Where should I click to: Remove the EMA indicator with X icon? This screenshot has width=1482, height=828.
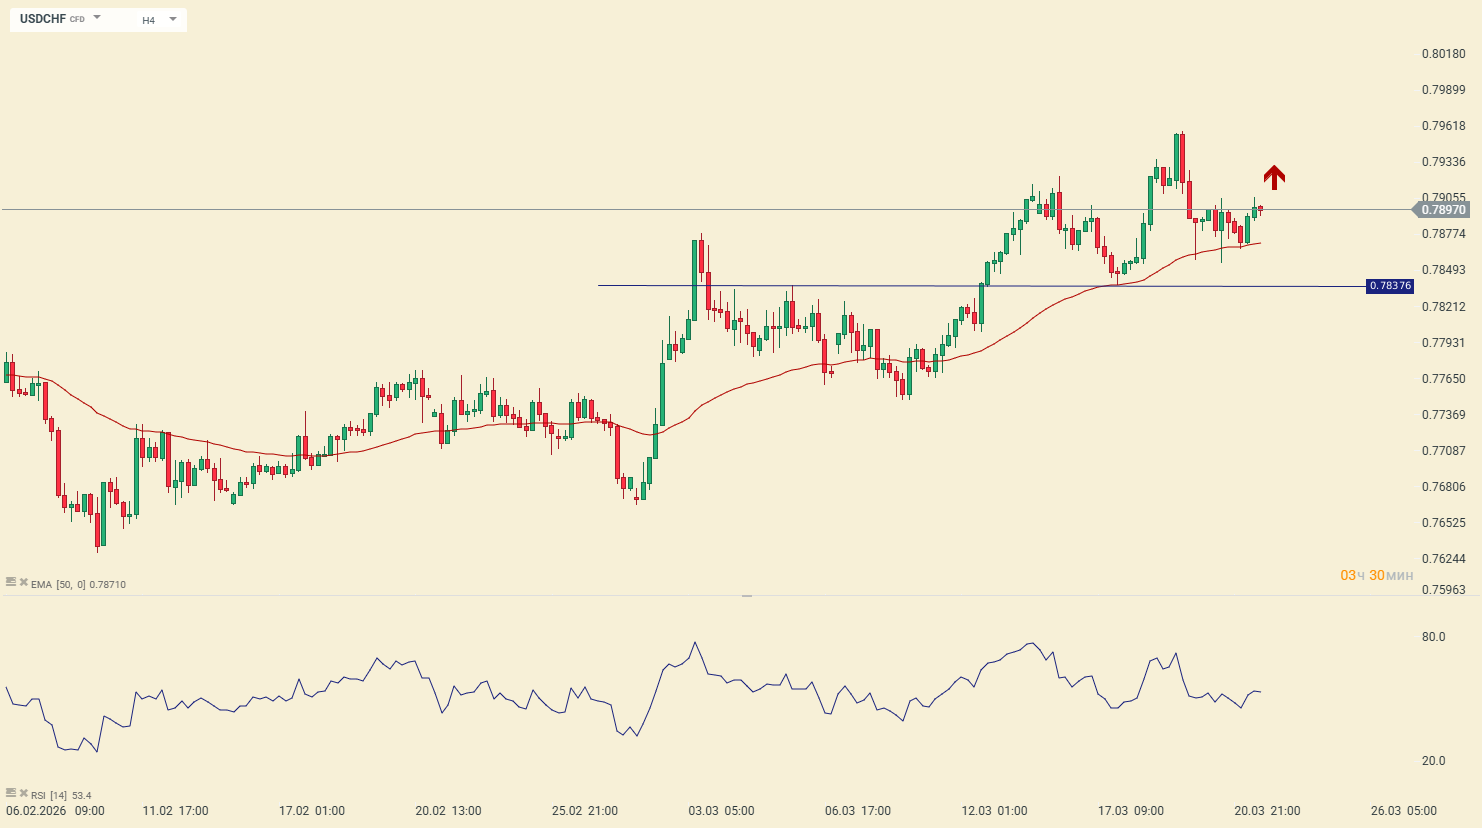coord(23,582)
